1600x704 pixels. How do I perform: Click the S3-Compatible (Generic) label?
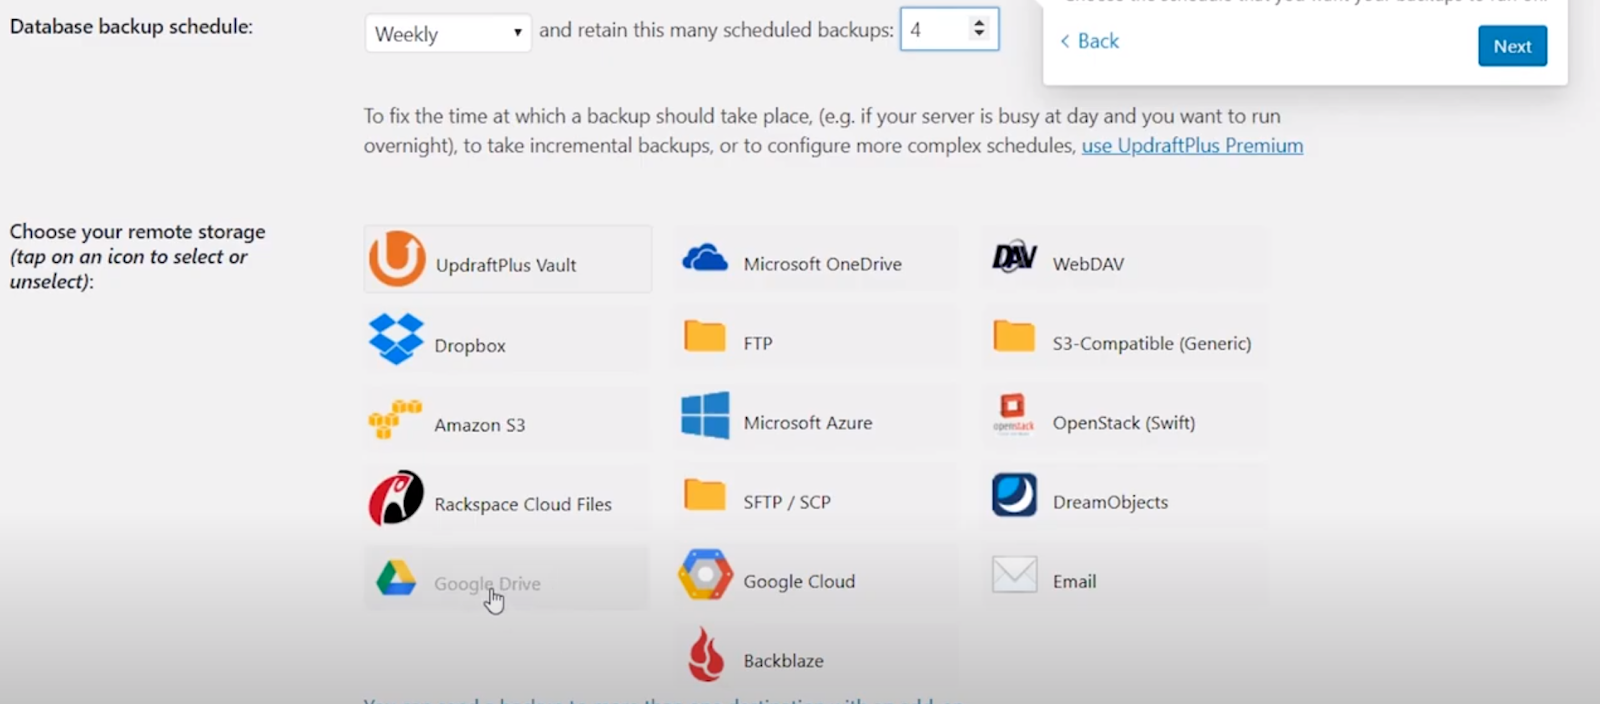1152,343
